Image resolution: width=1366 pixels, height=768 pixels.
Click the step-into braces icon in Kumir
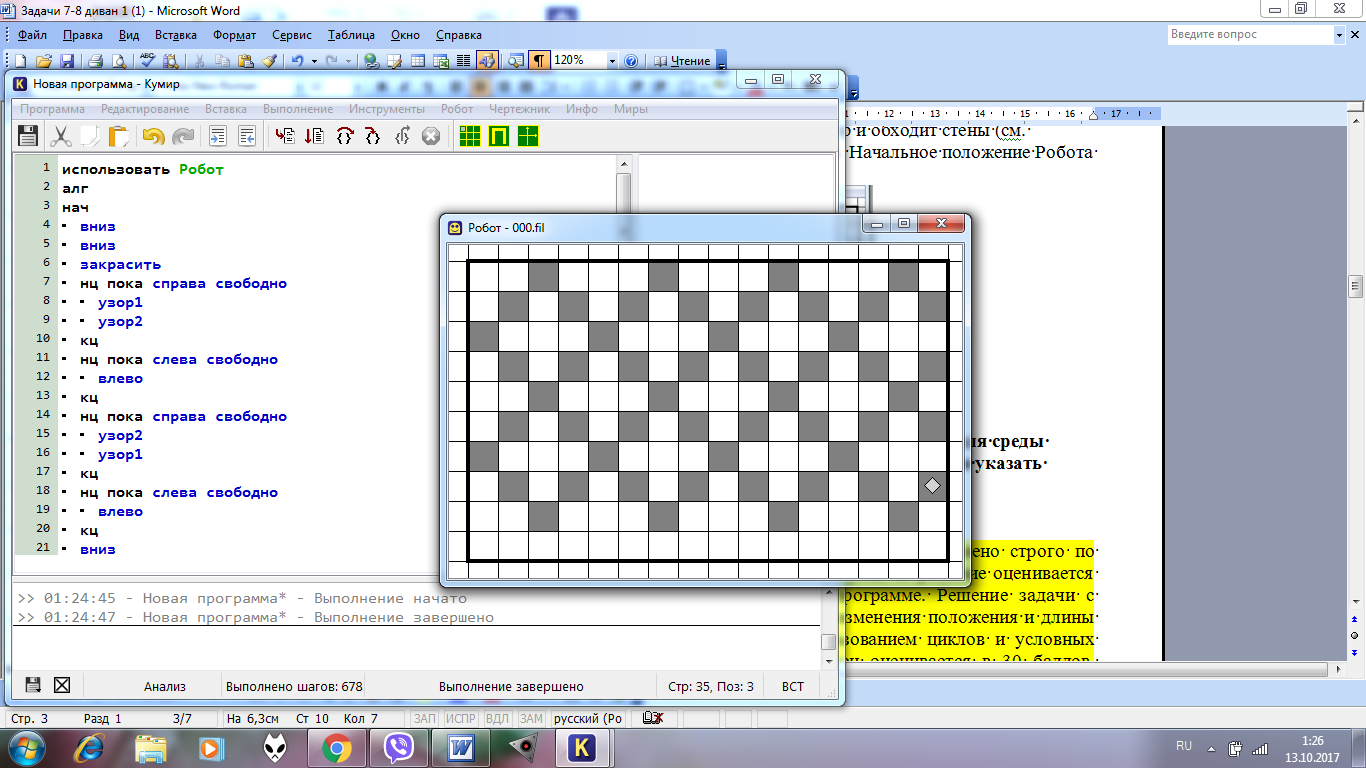click(373, 136)
